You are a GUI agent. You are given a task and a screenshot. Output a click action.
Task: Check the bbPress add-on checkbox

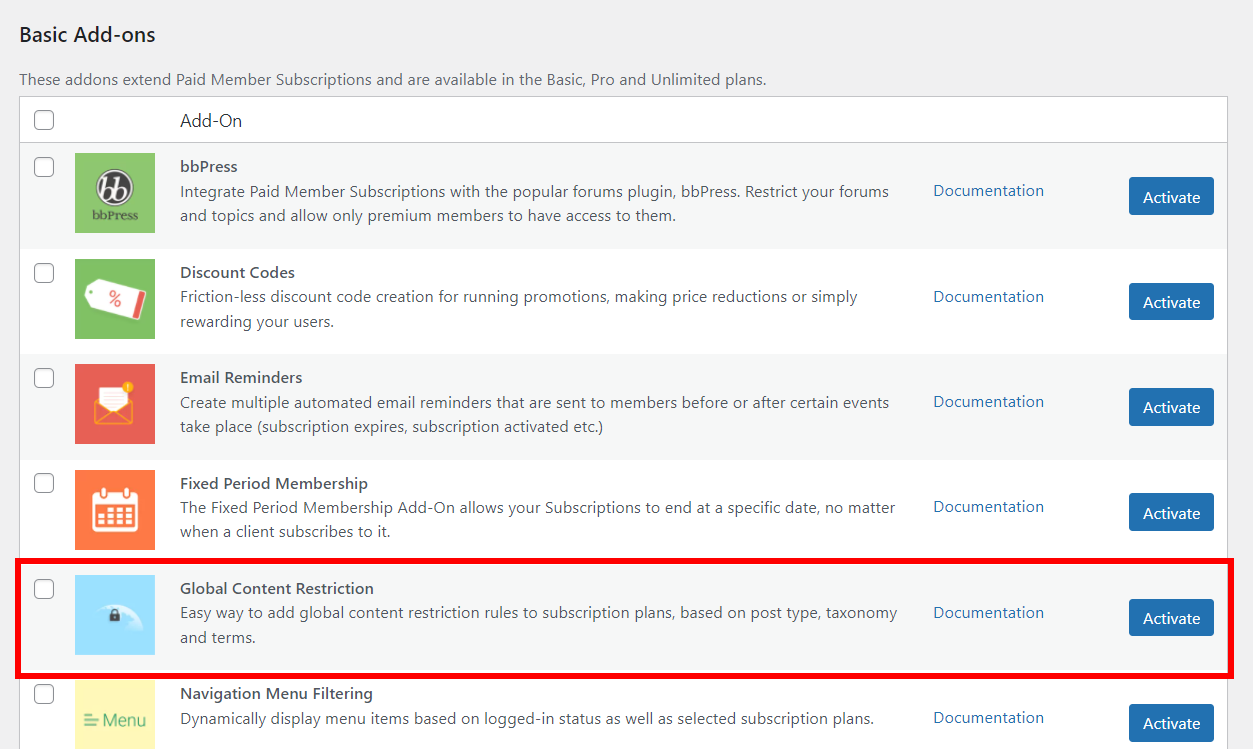pos(44,167)
